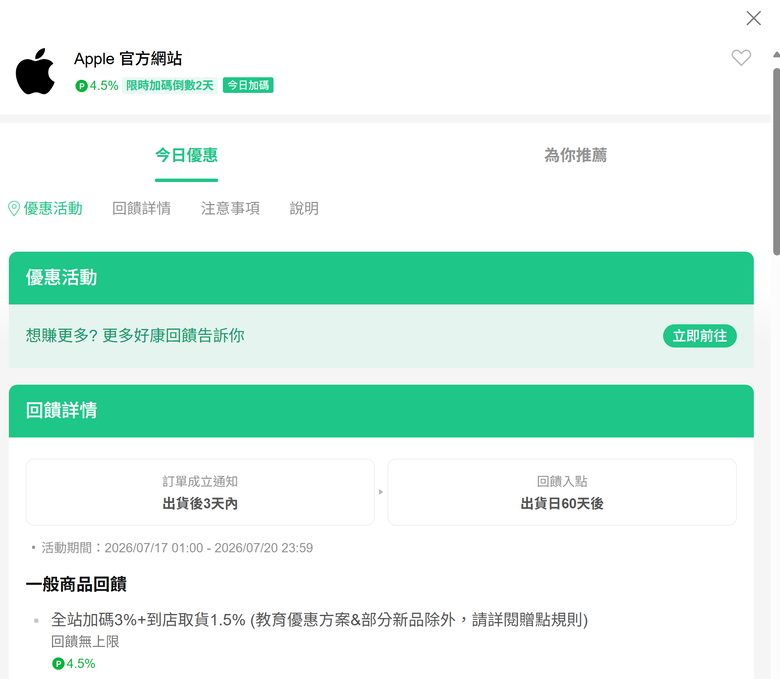Click the 今日加碼 badge
The width and height of the screenshot is (780, 679).
[248, 86]
